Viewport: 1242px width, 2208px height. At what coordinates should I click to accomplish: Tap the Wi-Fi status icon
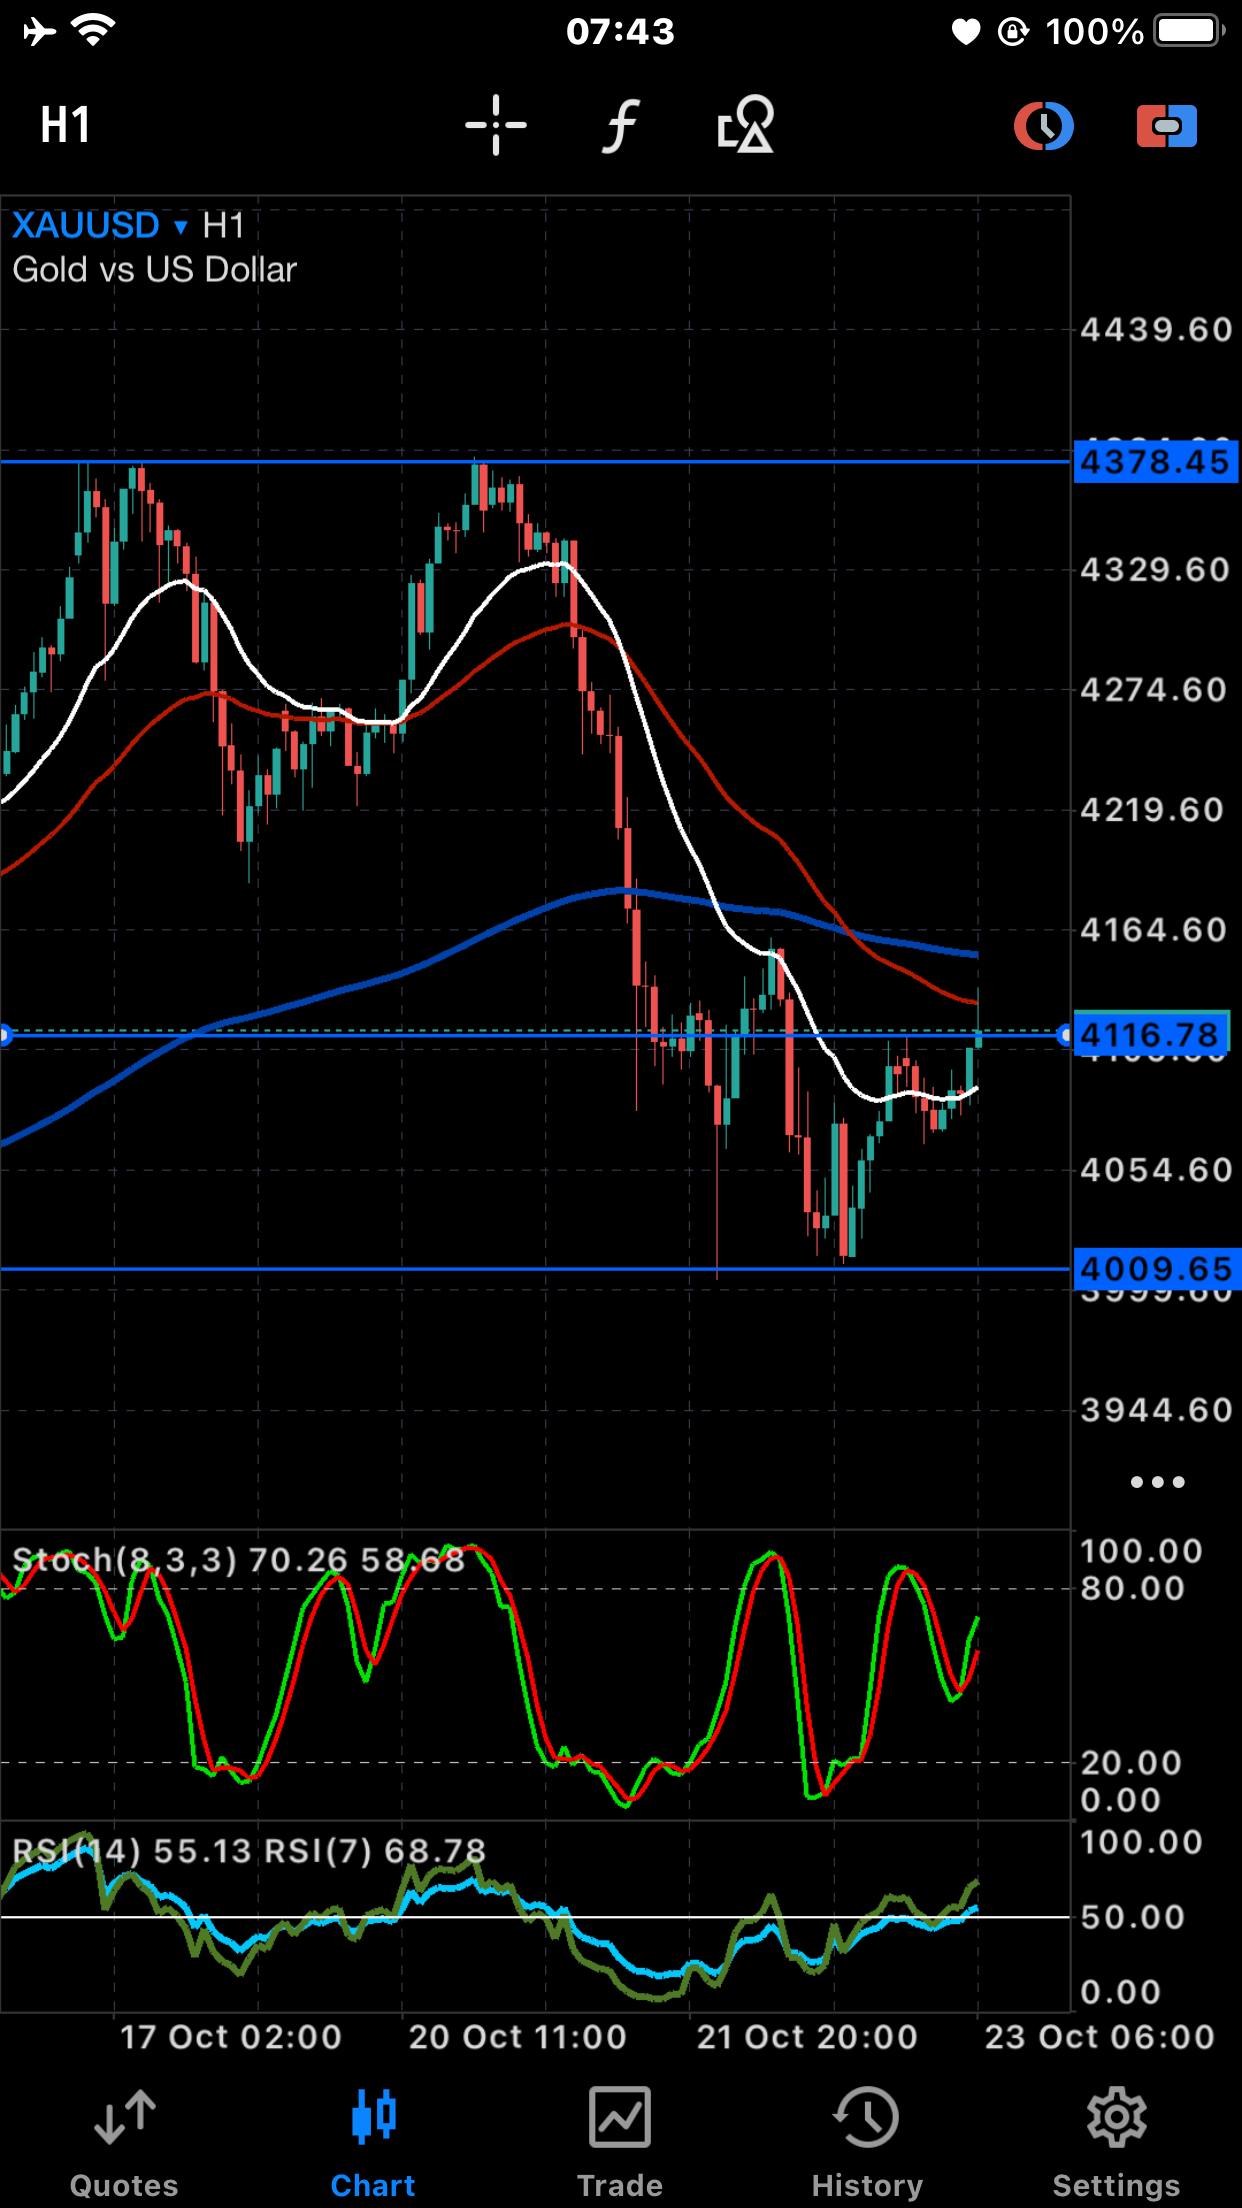(93, 32)
